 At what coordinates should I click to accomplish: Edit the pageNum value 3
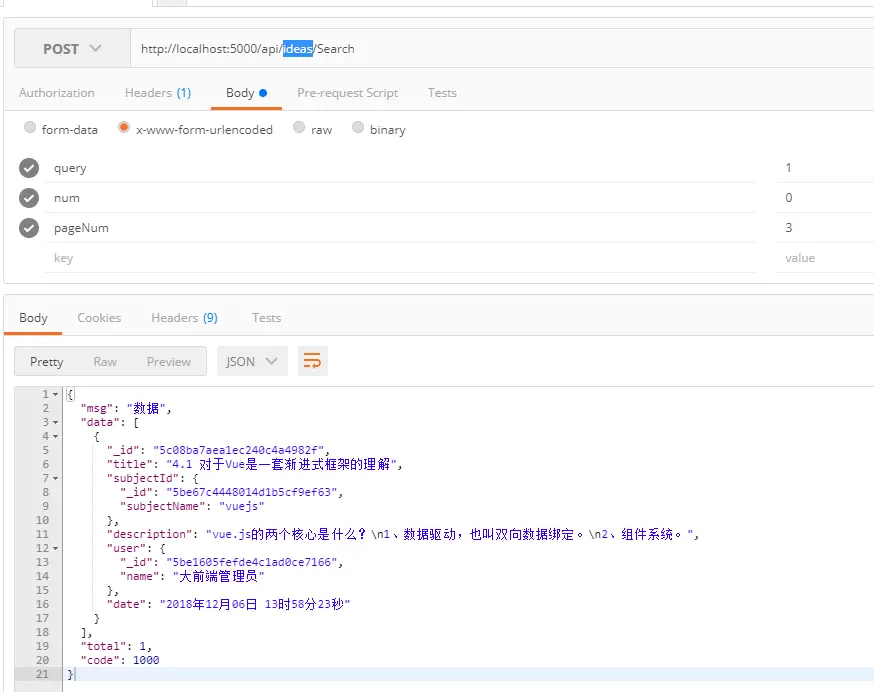tap(825, 228)
